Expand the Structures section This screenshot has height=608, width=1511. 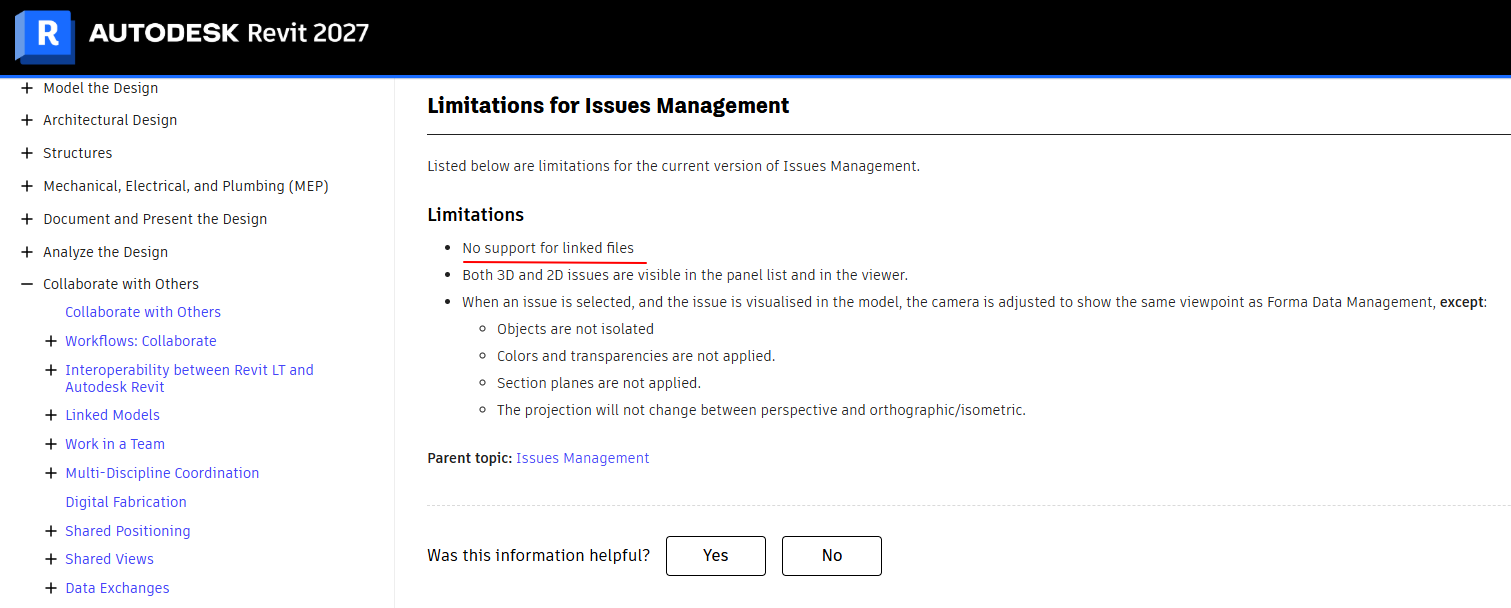click(x=27, y=153)
